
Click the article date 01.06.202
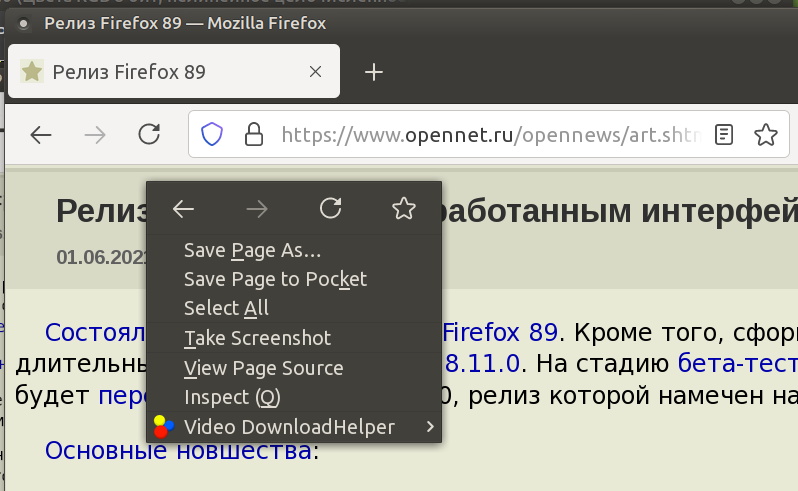click(101, 257)
